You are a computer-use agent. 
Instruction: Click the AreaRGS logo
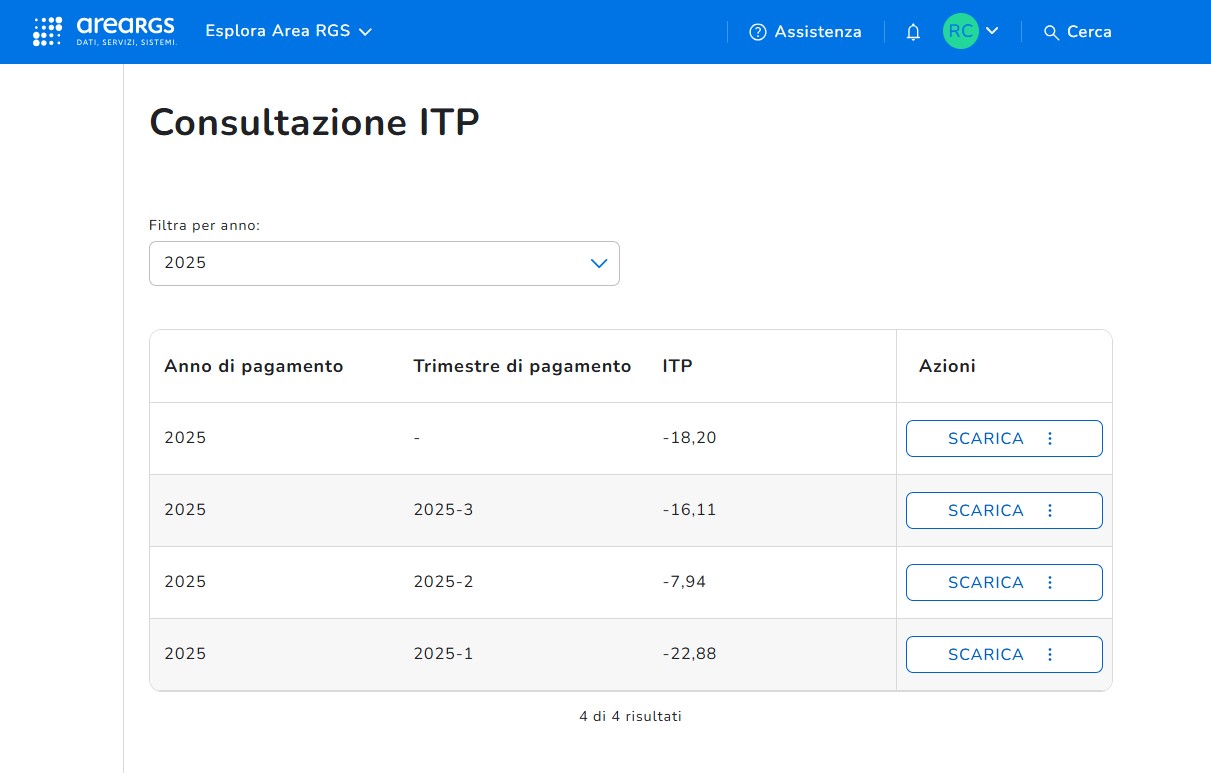point(105,32)
